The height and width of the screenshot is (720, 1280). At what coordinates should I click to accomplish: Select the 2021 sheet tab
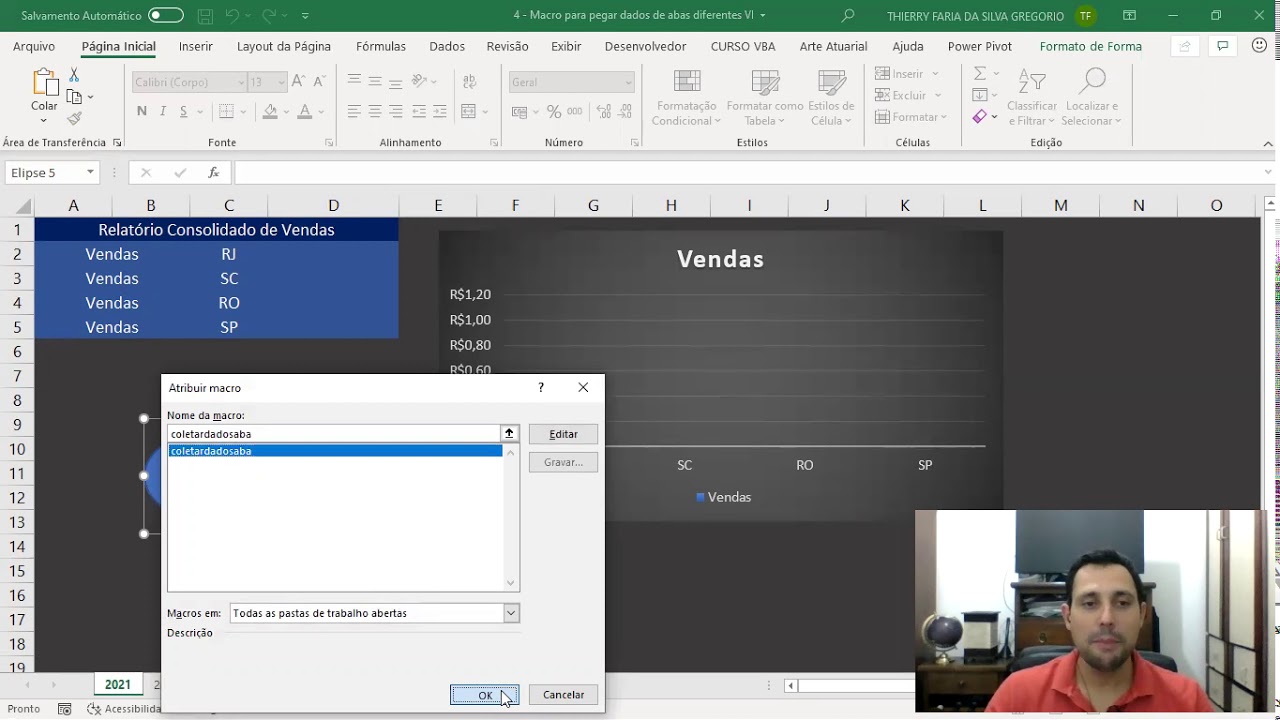coord(118,685)
